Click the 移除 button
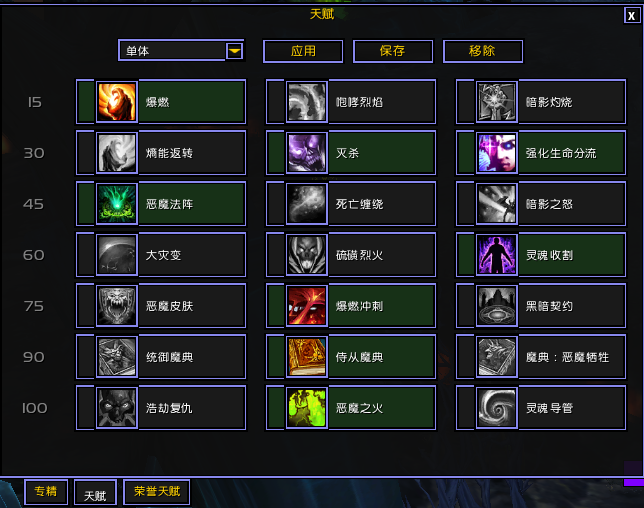Viewport: 644px width, 508px height. pyautogui.click(x=483, y=51)
